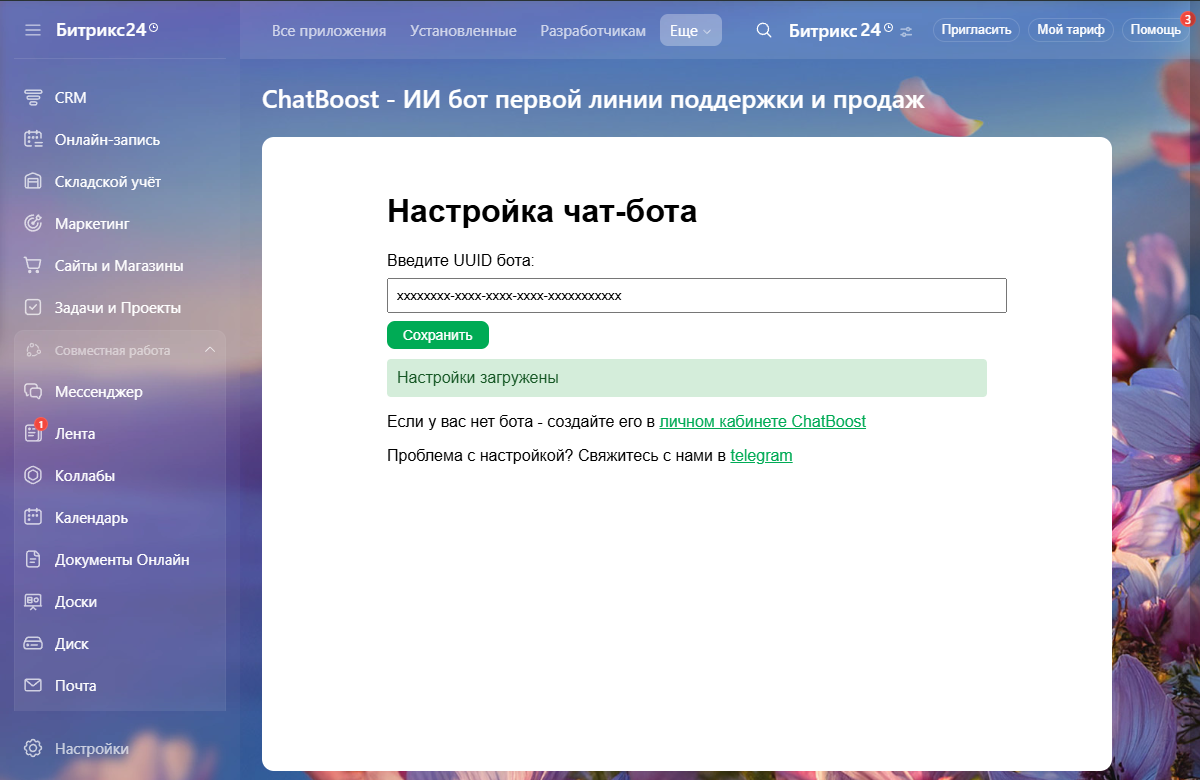Click the Пригласить button
The height and width of the screenshot is (780, 1200).
976,30
